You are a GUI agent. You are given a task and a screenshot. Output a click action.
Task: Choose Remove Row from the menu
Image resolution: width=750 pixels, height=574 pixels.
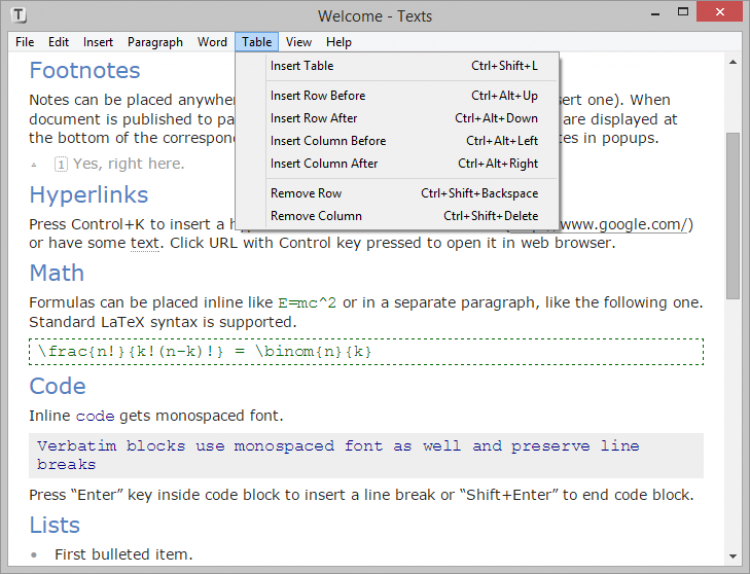click(x=306, y=193)
